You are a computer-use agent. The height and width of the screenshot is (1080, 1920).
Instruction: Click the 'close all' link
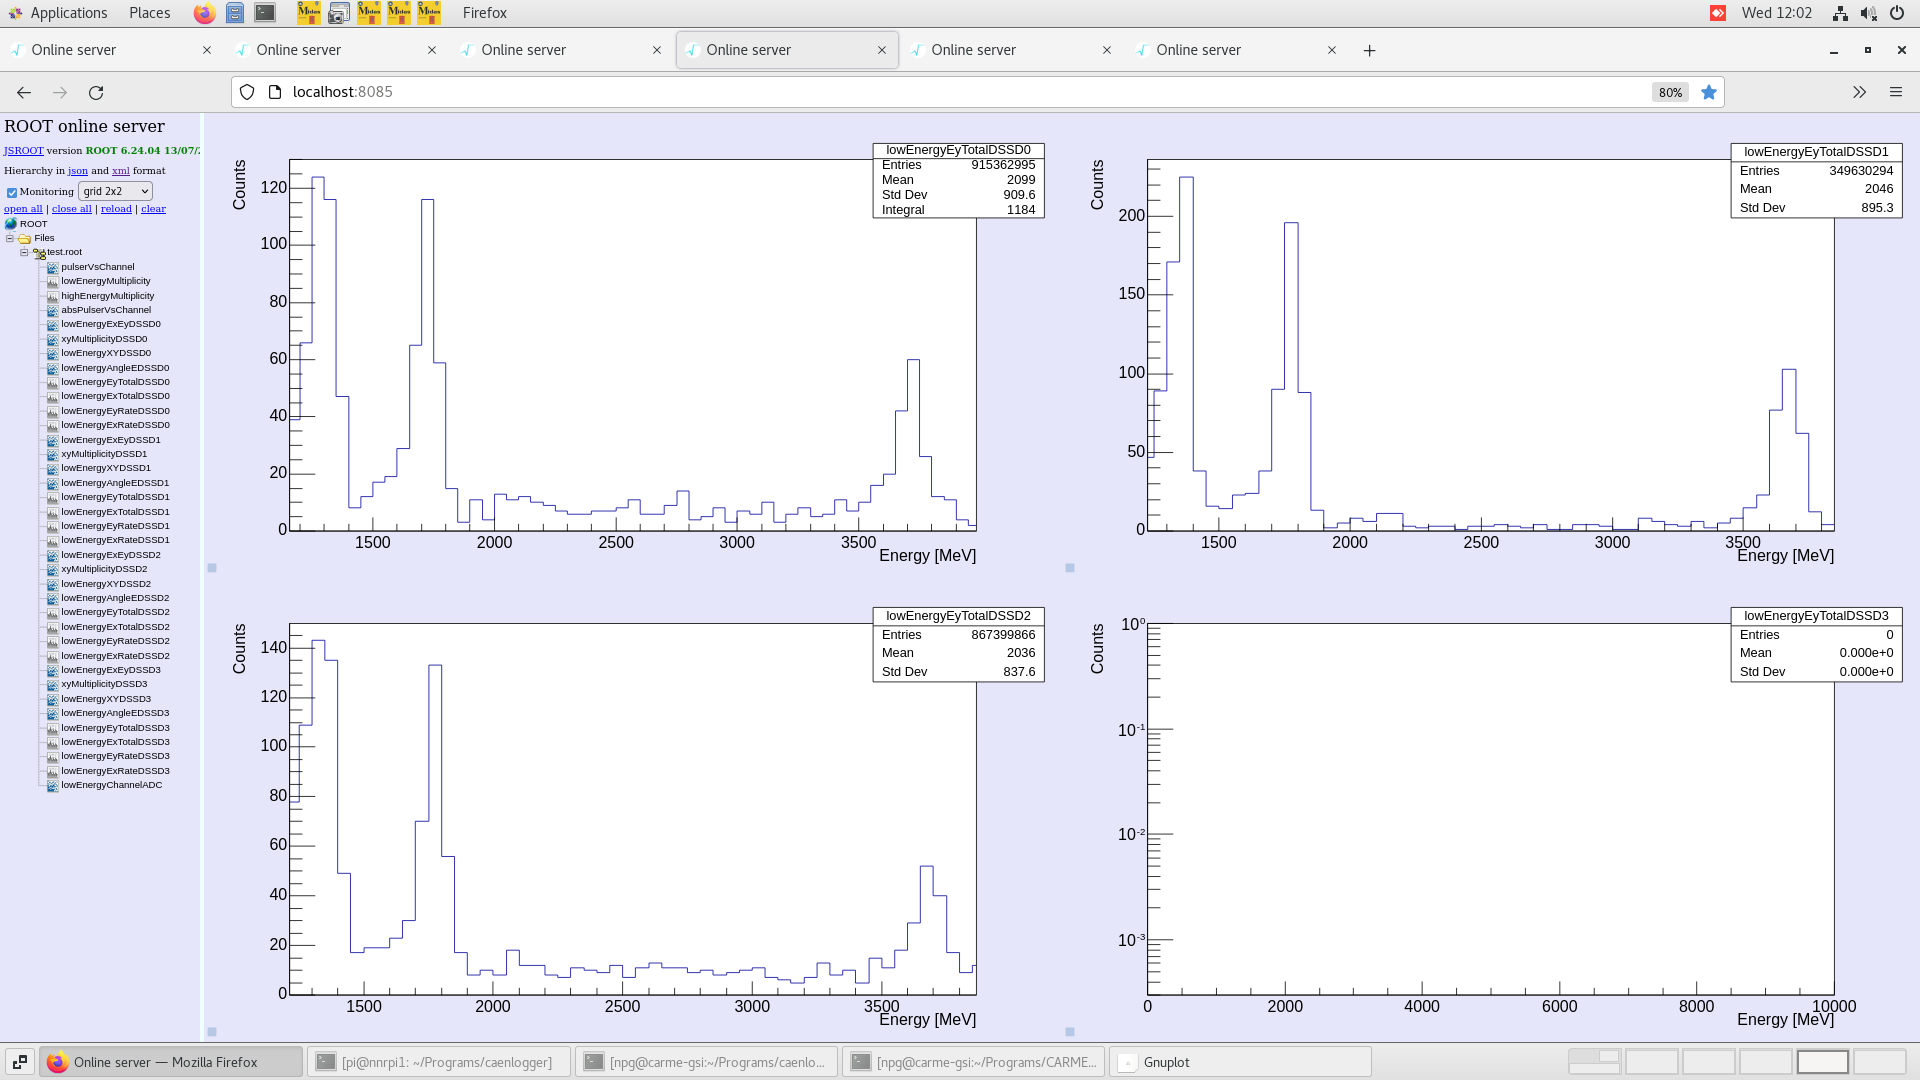point(72,209)
